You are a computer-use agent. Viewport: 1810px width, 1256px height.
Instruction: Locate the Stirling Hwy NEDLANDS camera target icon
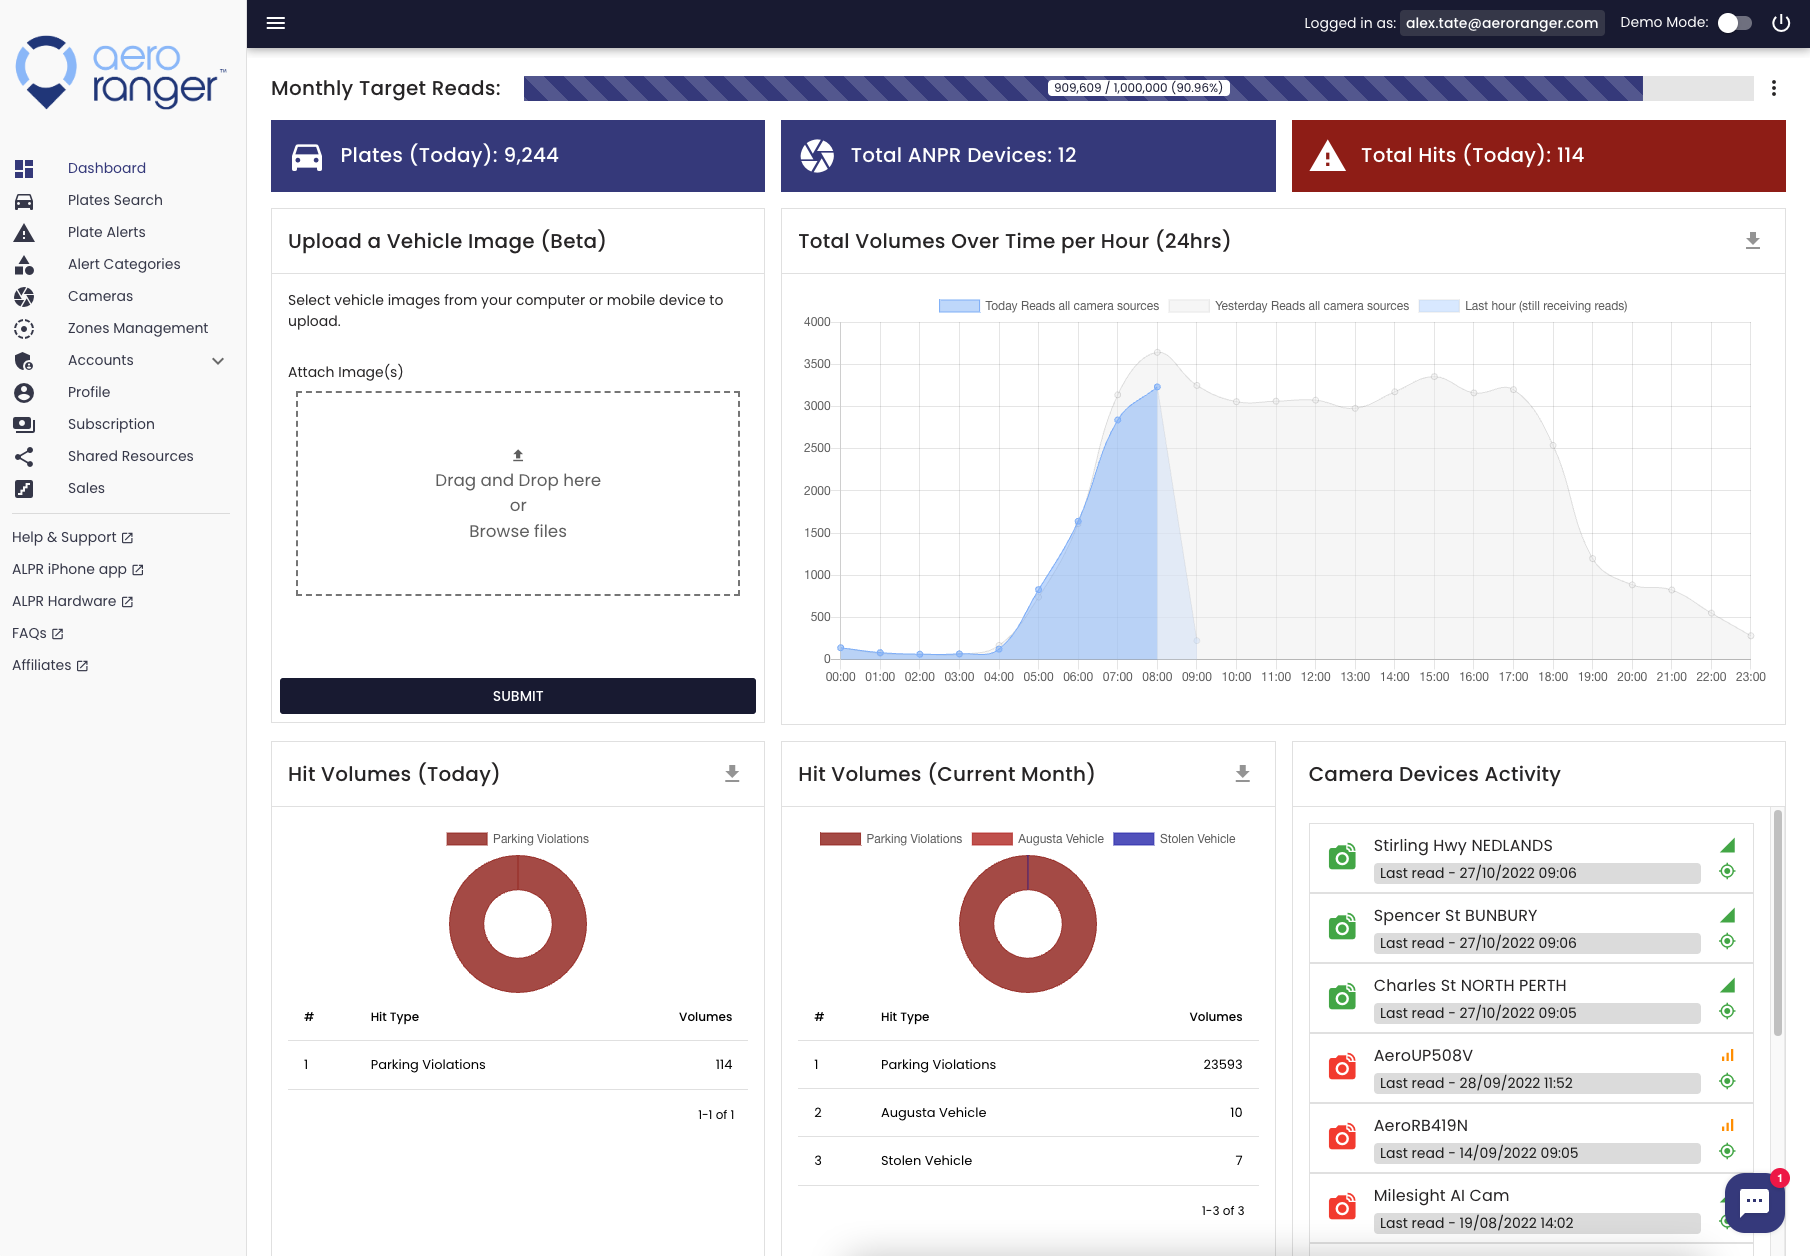(x=1727, y=871)
